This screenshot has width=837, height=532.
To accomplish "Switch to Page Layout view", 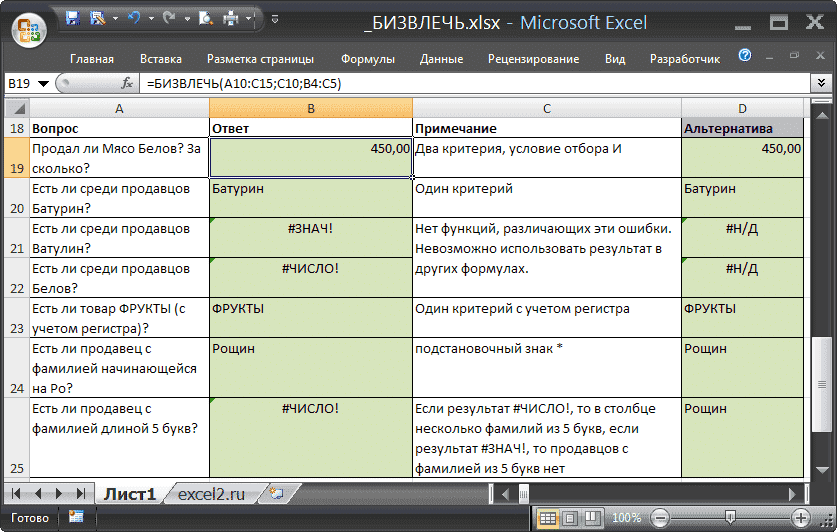I will pos(570,518).
